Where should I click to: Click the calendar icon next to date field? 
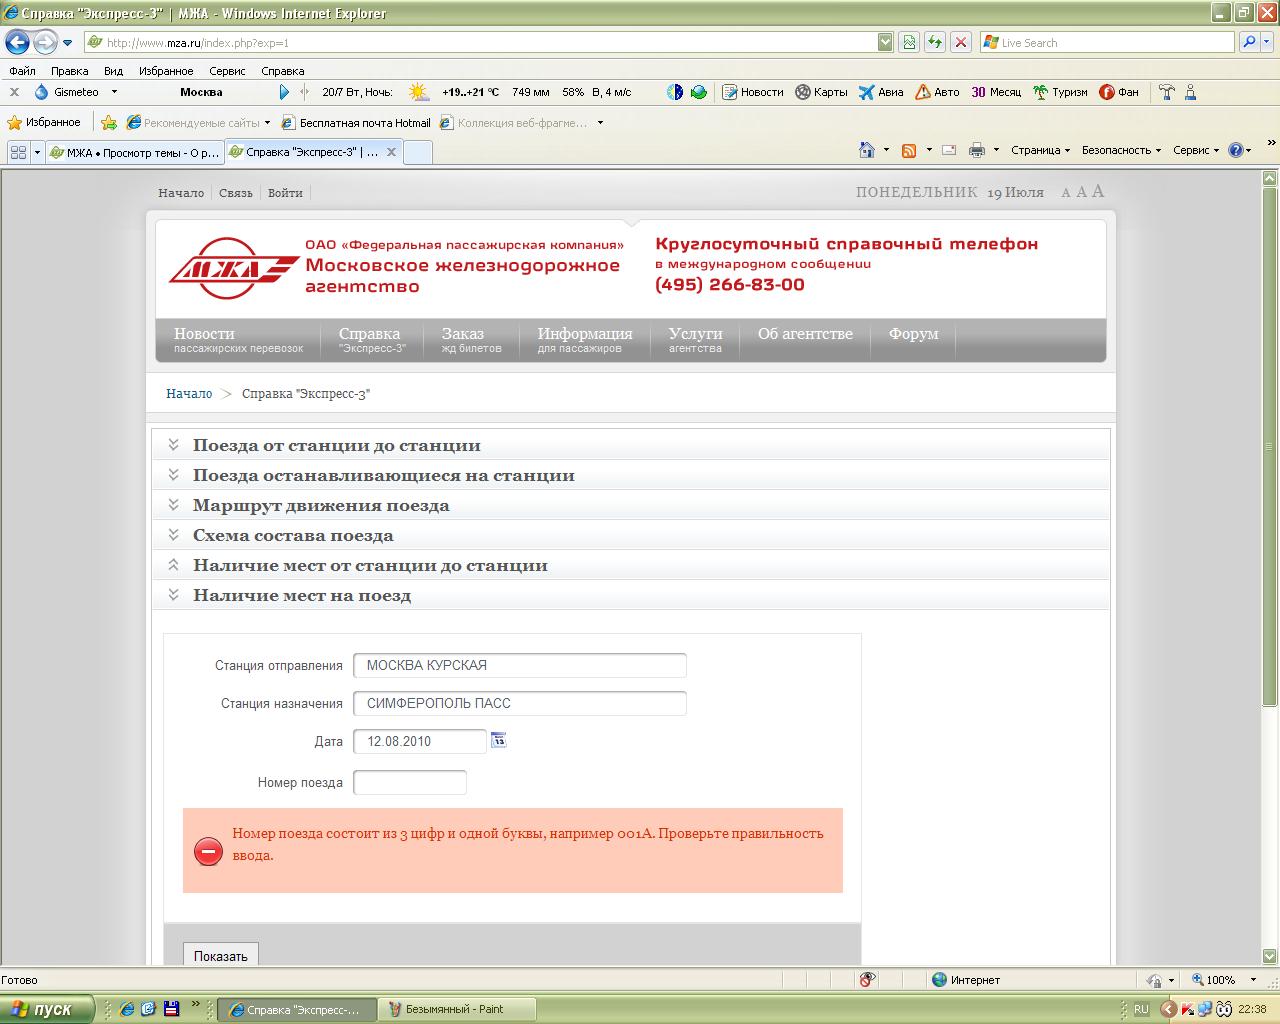498,740
